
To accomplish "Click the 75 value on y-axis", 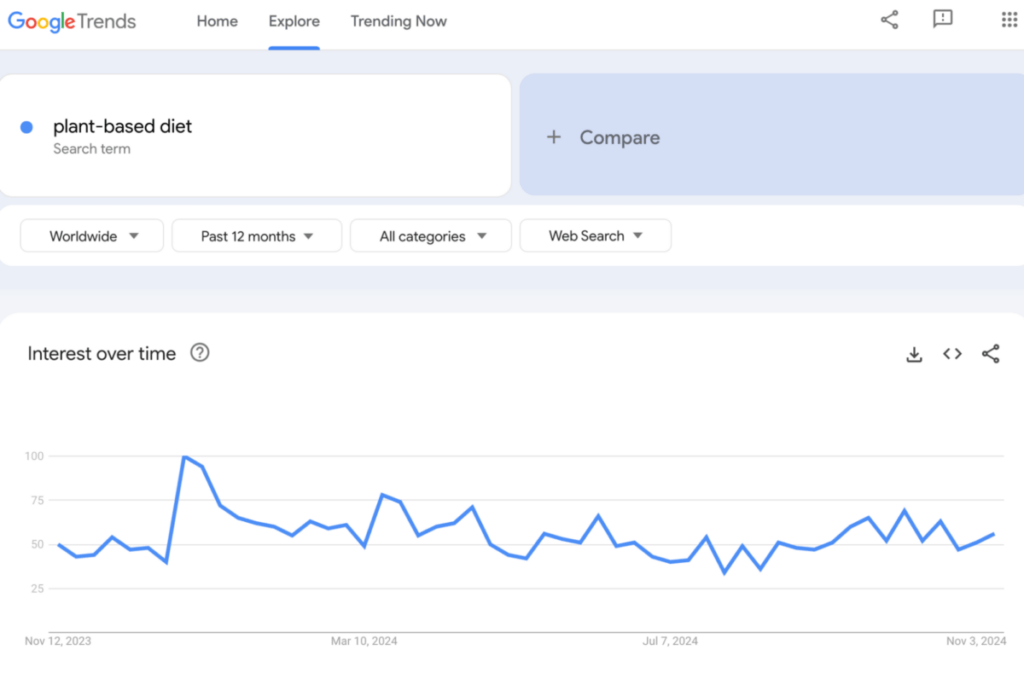I will (37, 501).
